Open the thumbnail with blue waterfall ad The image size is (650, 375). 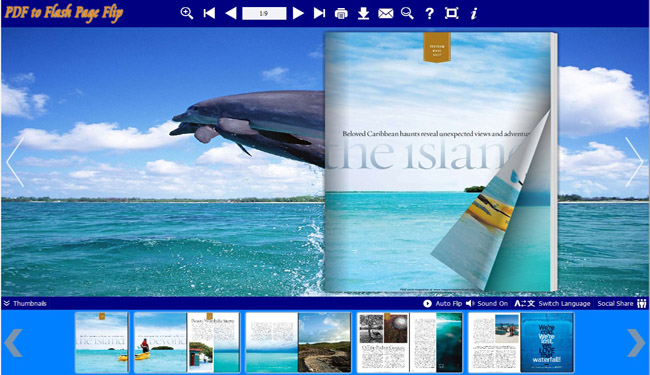[521, 343]
